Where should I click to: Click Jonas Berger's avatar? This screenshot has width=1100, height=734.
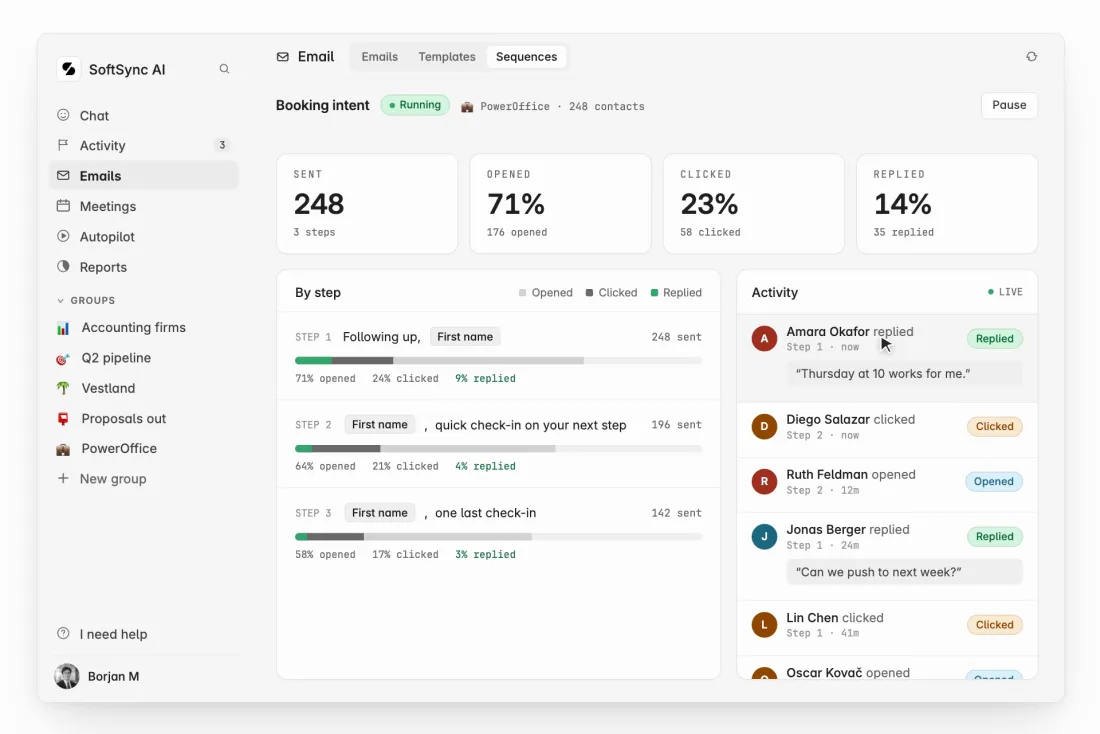tap(764, 537)
